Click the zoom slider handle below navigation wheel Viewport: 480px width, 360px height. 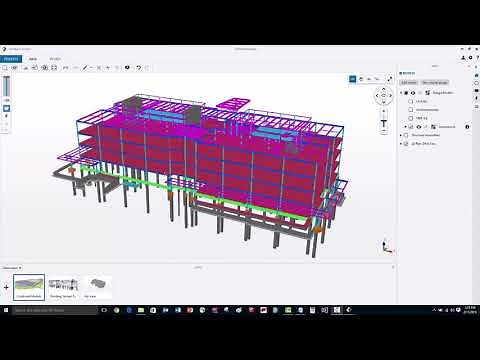coord(384,123)
